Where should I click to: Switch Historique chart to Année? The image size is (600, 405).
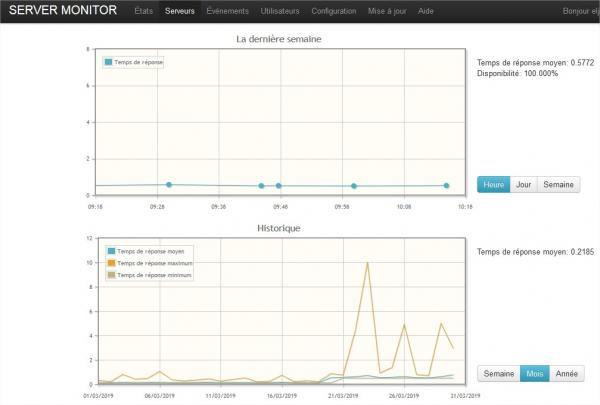[566, 373]
